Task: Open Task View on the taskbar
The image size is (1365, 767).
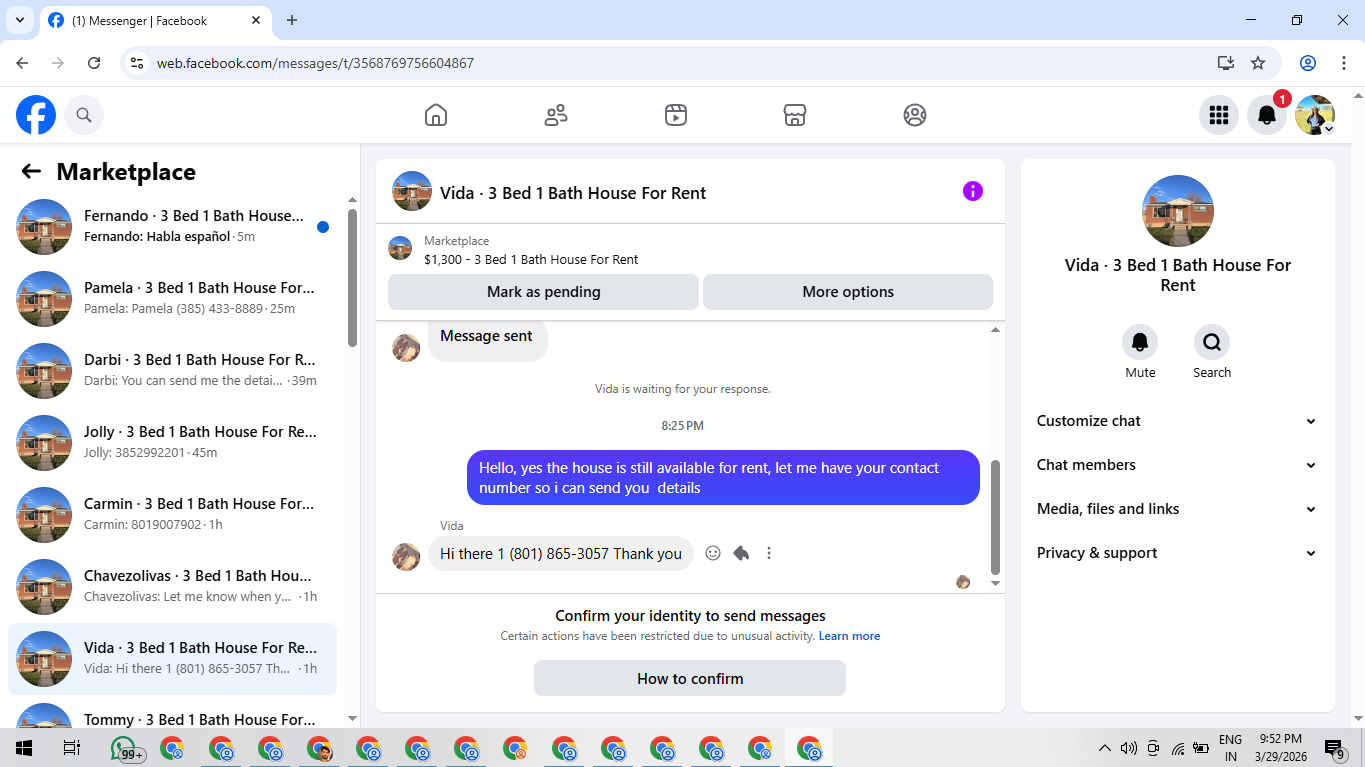Action: (x=71, y=748)
